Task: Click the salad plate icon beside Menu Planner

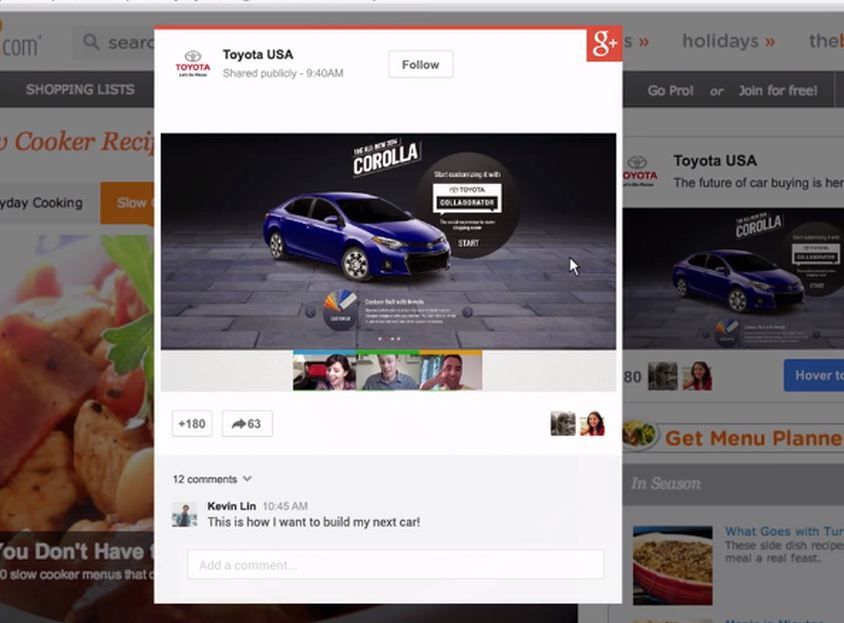Action: [x=641, y=434]
